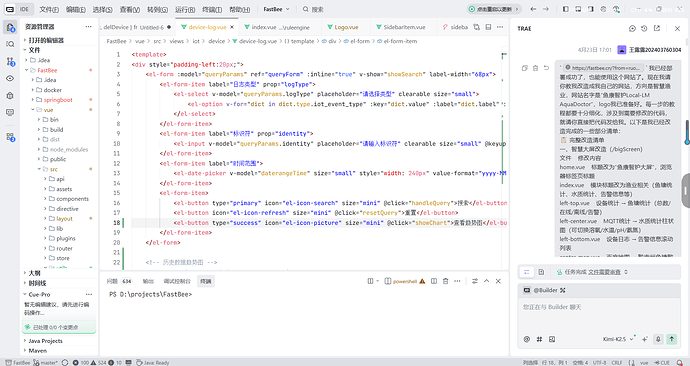The height and width of the screenshot is (366, 690).
Task: Close the bottom terminal panel
Action: coord(498,281)
